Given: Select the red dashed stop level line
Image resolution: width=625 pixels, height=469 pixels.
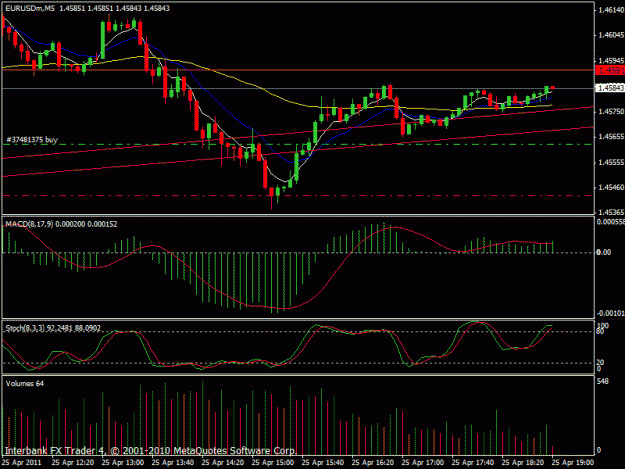Looking at the screenshot, I should click(298, 195).
